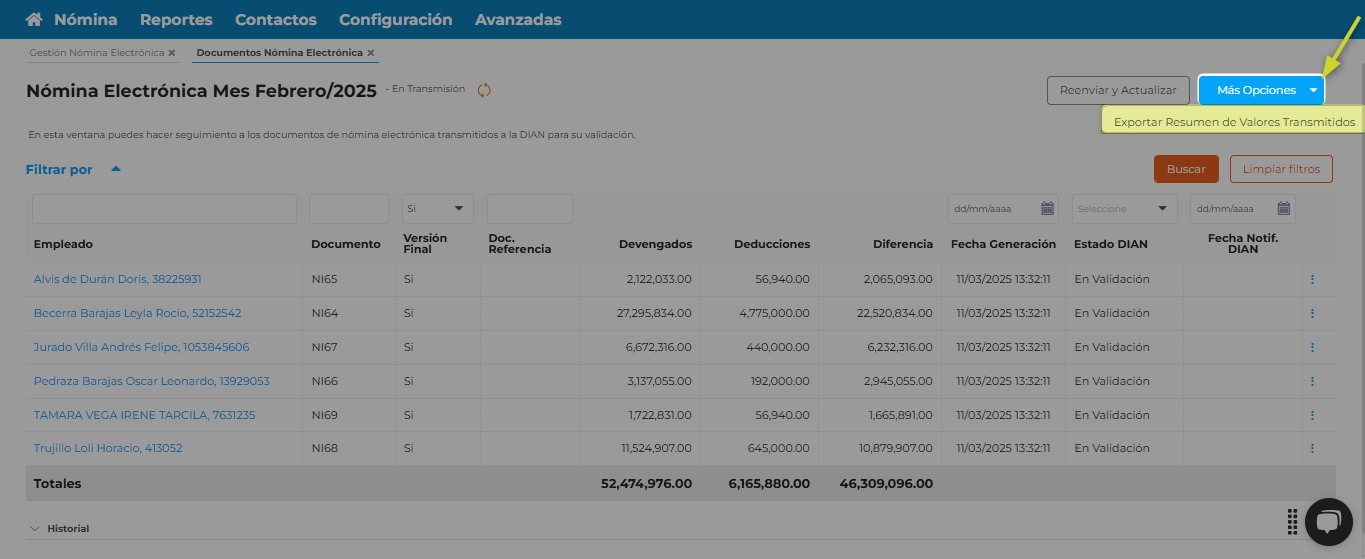Open row options for Alvis de Durán Doris
The image size is (1365, 559).
pyautogui.click(x=1312, y=280)
